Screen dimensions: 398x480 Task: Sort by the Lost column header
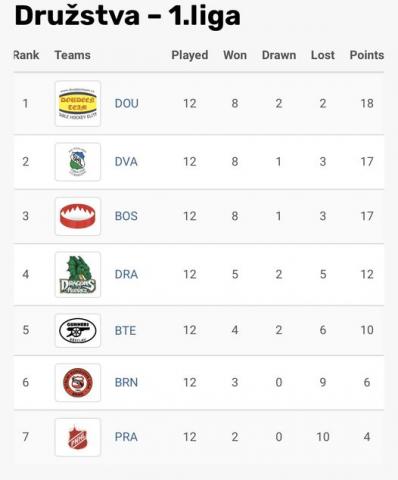(x=323, y=55)
